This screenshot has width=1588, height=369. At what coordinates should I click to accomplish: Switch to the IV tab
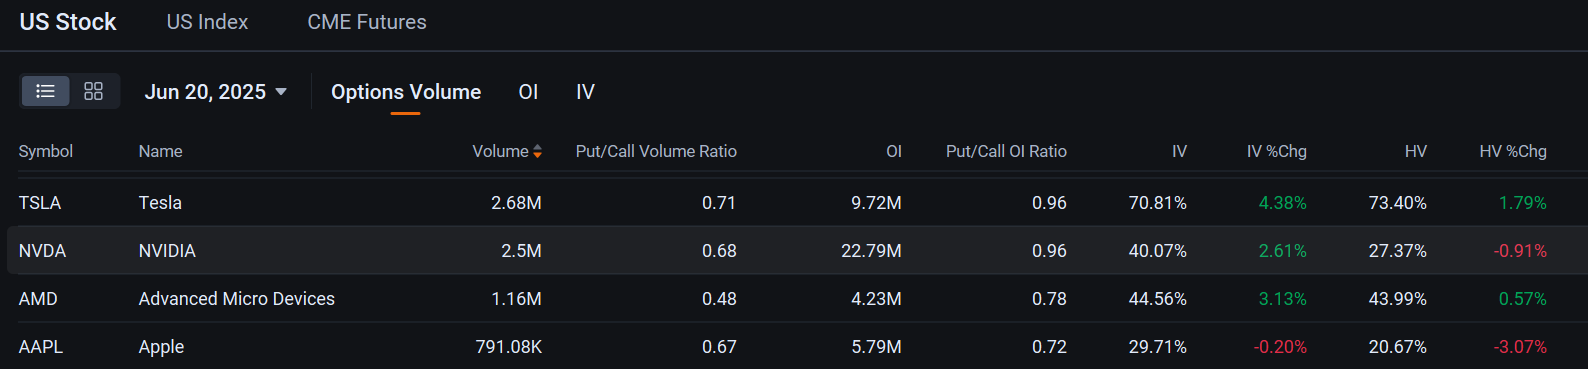(x=585, y=92)
